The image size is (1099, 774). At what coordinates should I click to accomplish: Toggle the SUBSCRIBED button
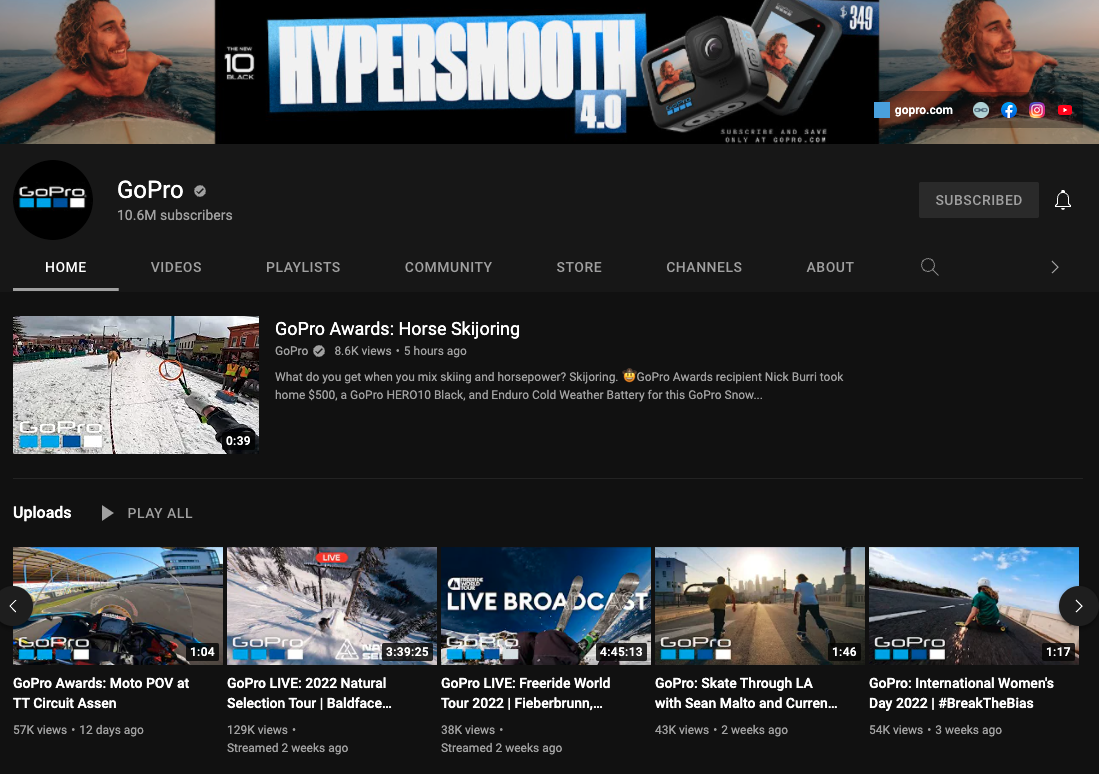tap(978, 200)
